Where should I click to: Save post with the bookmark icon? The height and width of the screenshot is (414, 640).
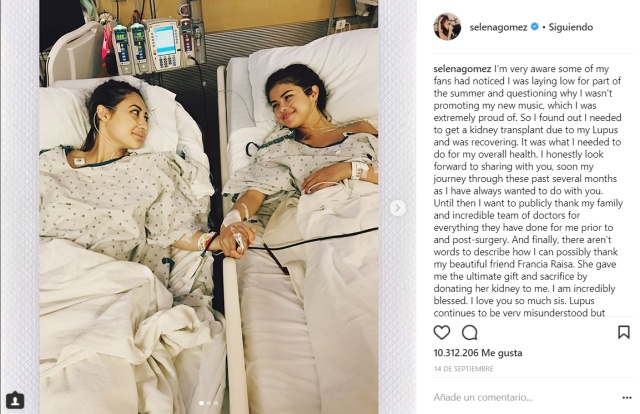tap(623, 332)
